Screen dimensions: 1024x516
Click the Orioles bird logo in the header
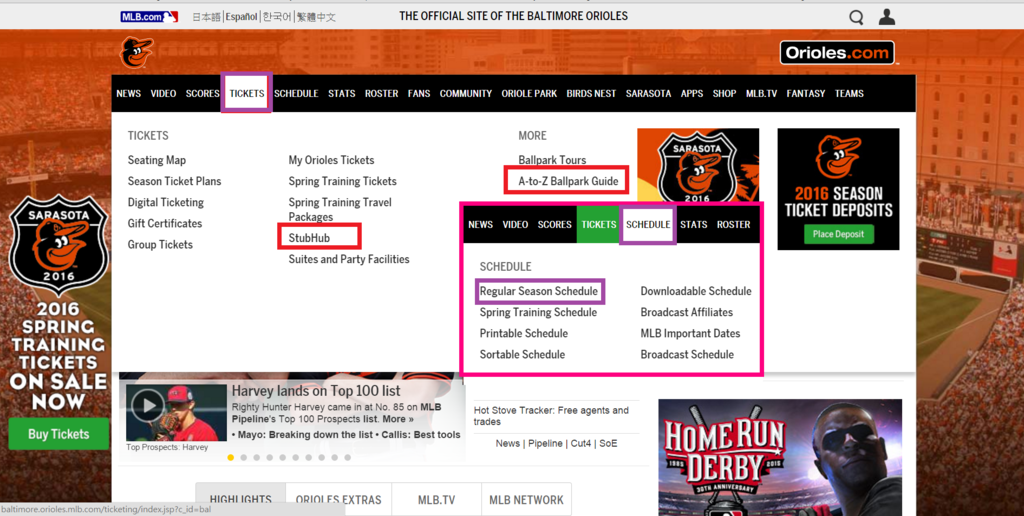point(136,52)
